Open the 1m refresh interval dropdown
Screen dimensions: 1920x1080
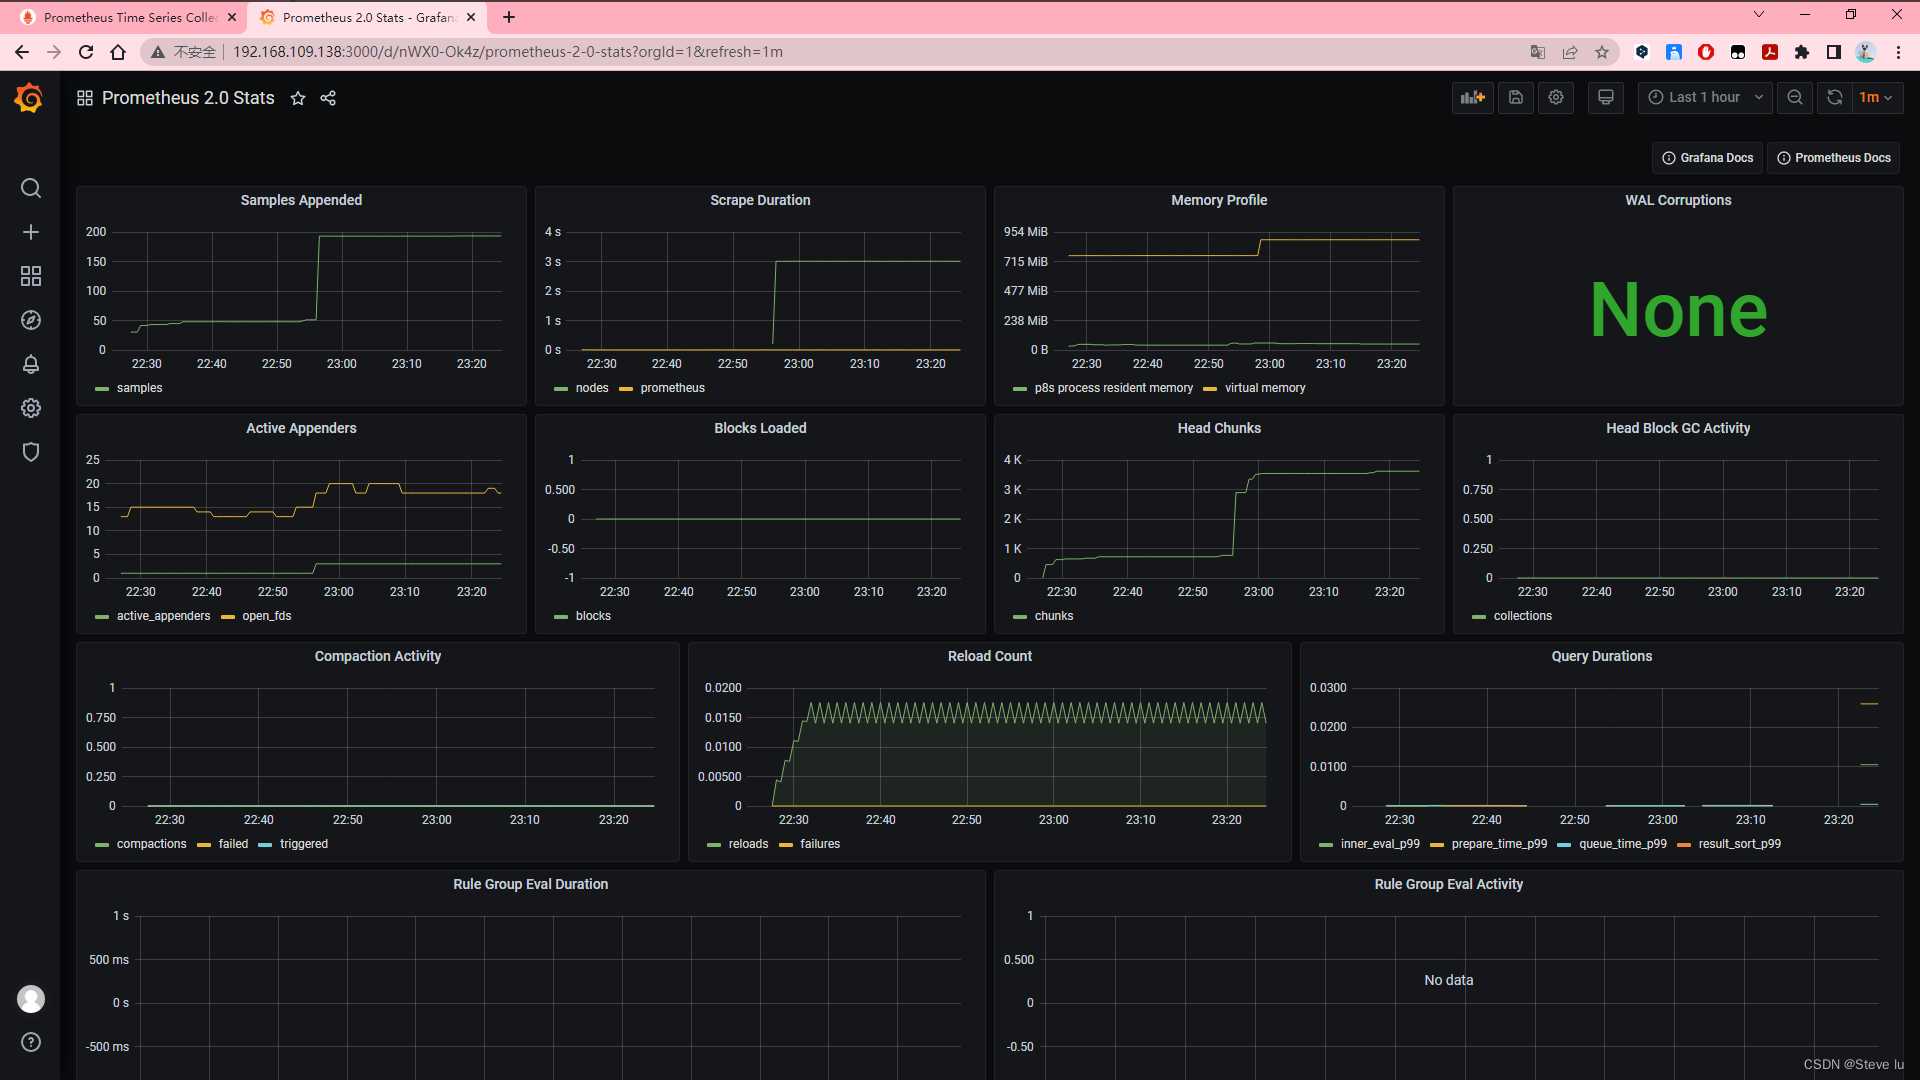(1877, 97)
